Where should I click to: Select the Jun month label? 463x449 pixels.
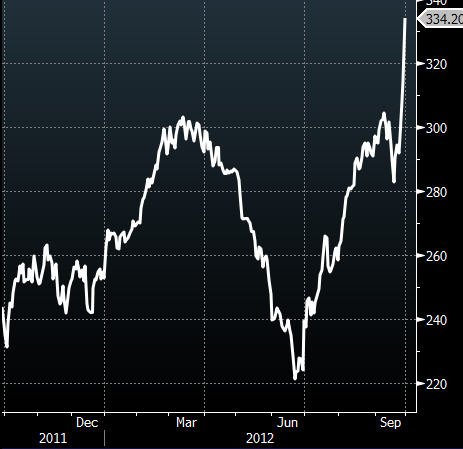287,423
